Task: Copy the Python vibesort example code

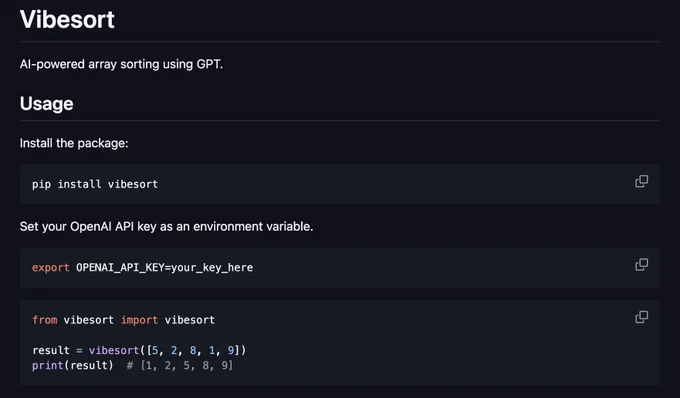Action: tap(641, 317)
